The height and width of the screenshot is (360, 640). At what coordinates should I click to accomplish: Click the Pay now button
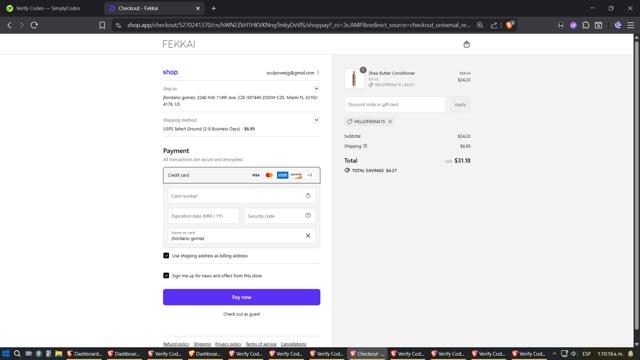click(242, 297)
